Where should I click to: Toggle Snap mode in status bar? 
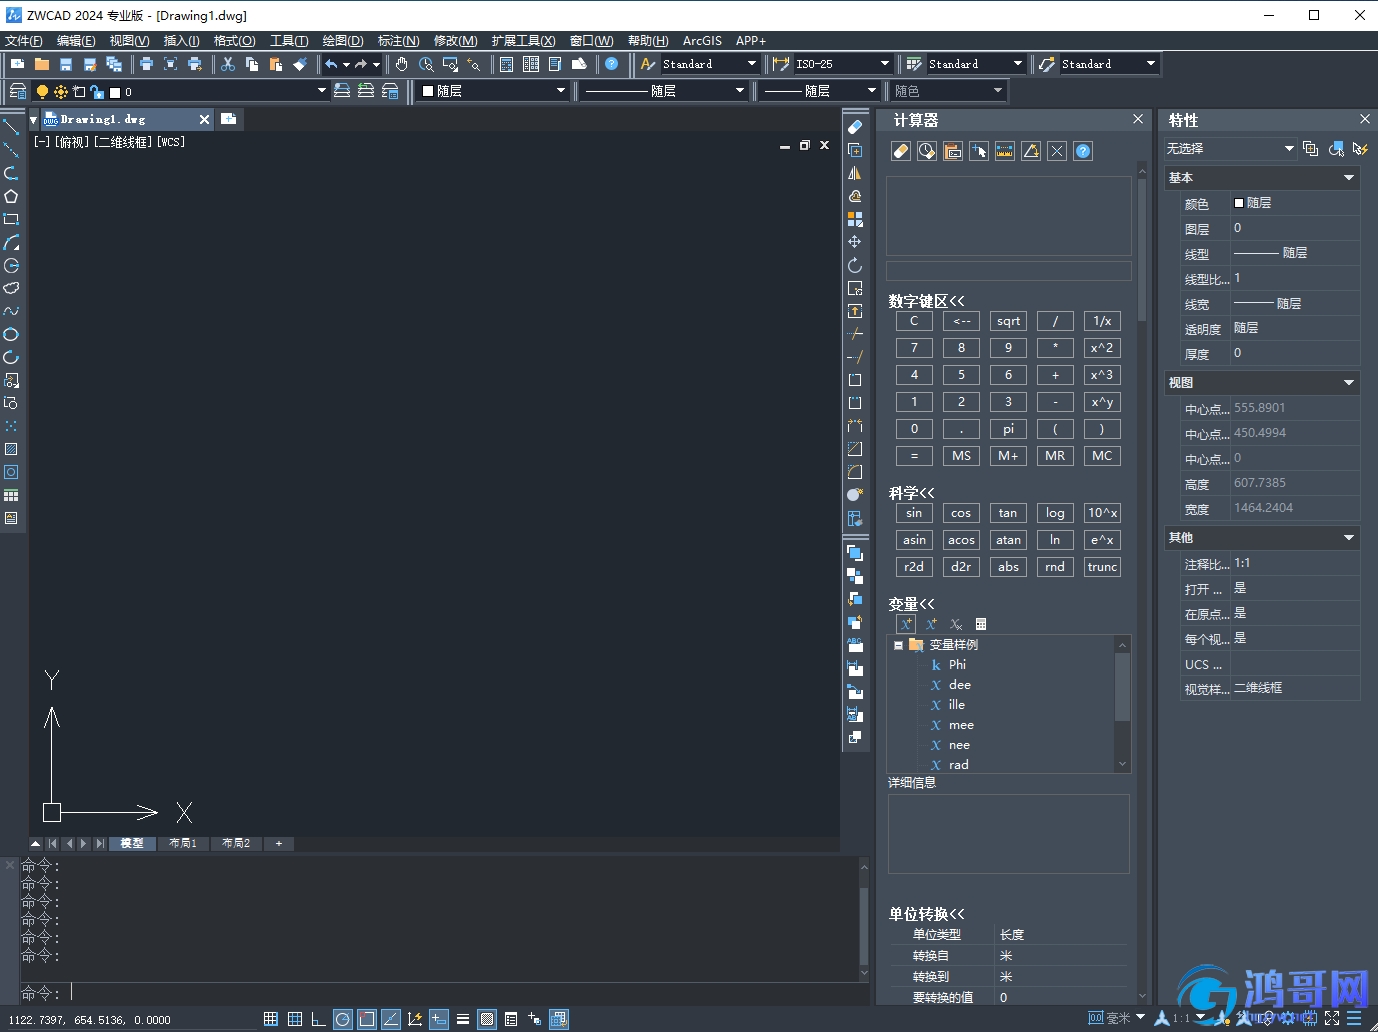(x=271, y=1019)
